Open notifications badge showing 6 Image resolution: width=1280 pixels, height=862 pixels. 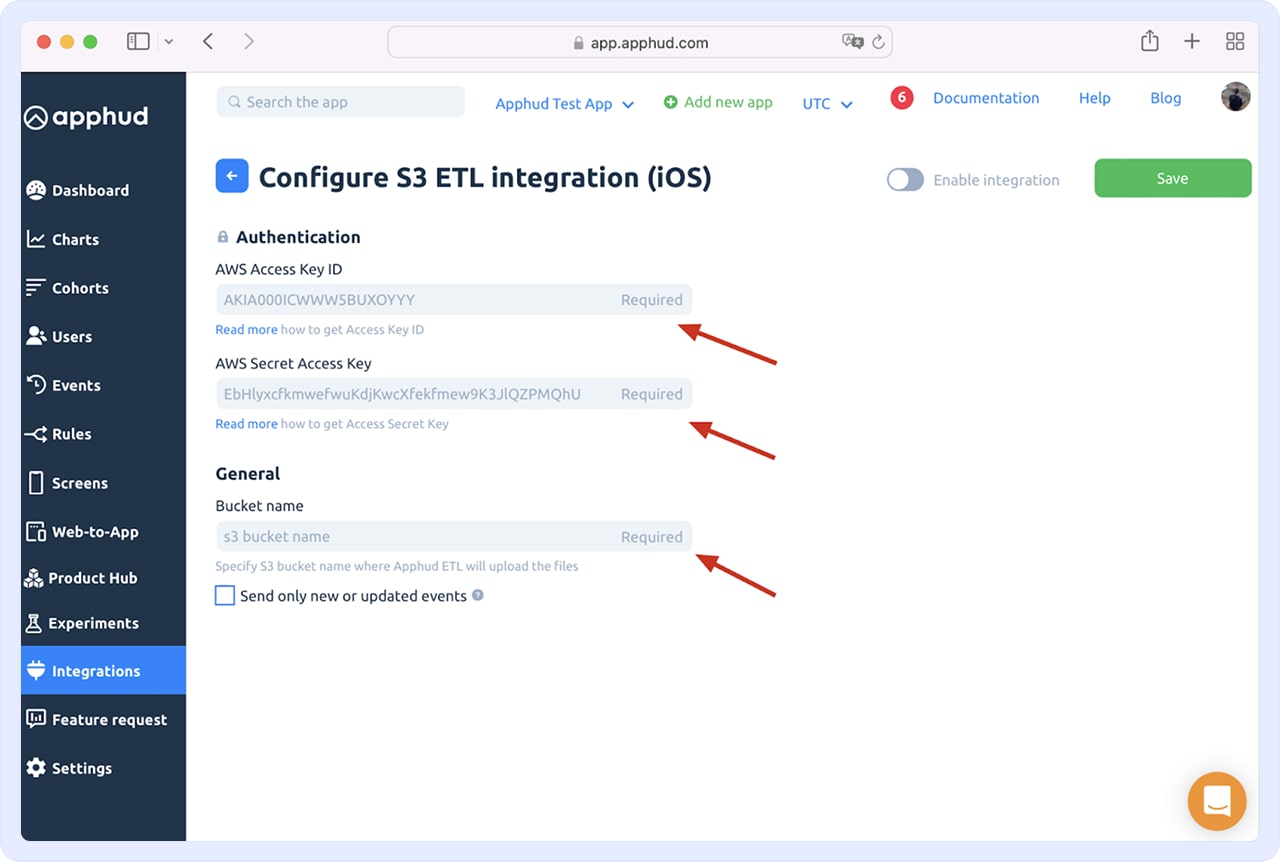[x=902, y=98]
